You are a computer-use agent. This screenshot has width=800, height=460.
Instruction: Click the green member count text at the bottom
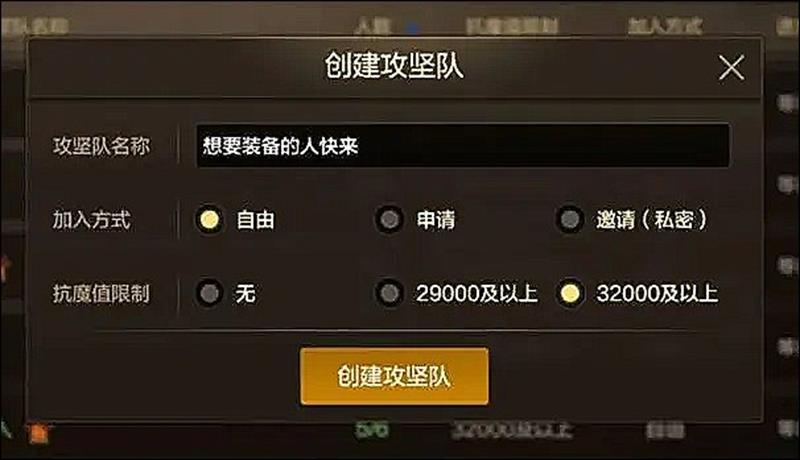tap(372, 430)
